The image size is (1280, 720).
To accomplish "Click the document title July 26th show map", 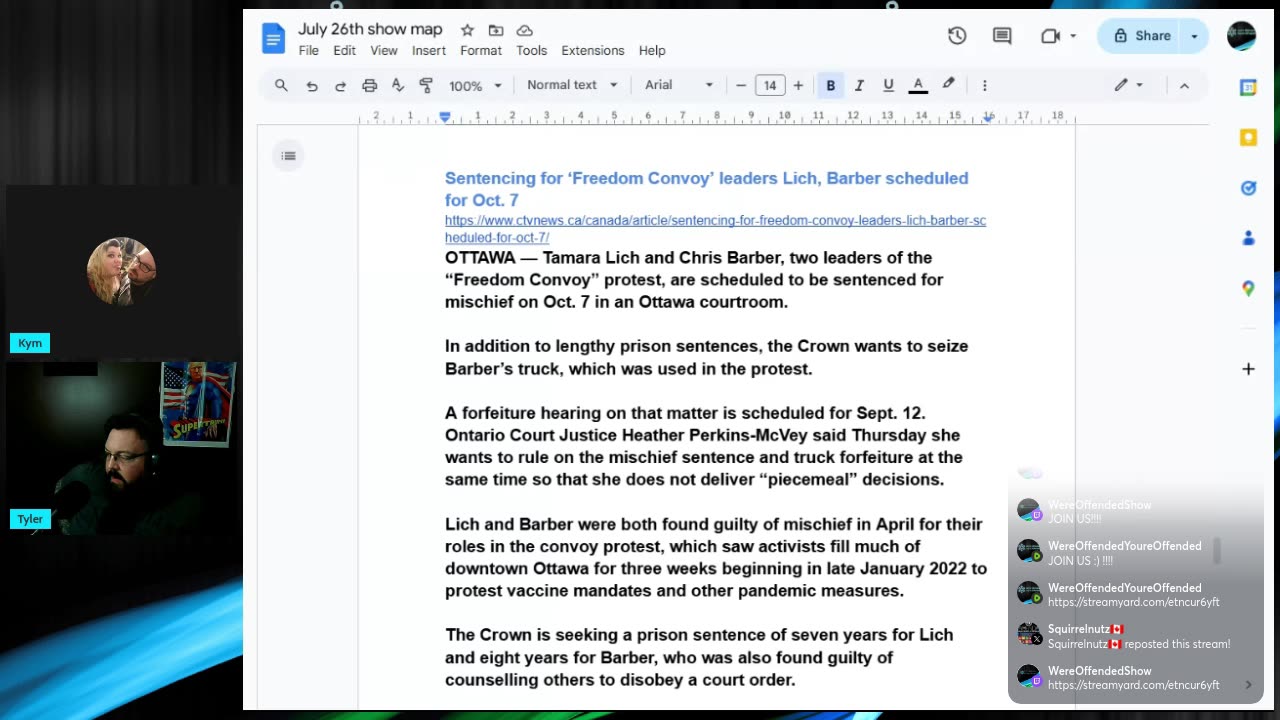I will [x=370, y=29].
